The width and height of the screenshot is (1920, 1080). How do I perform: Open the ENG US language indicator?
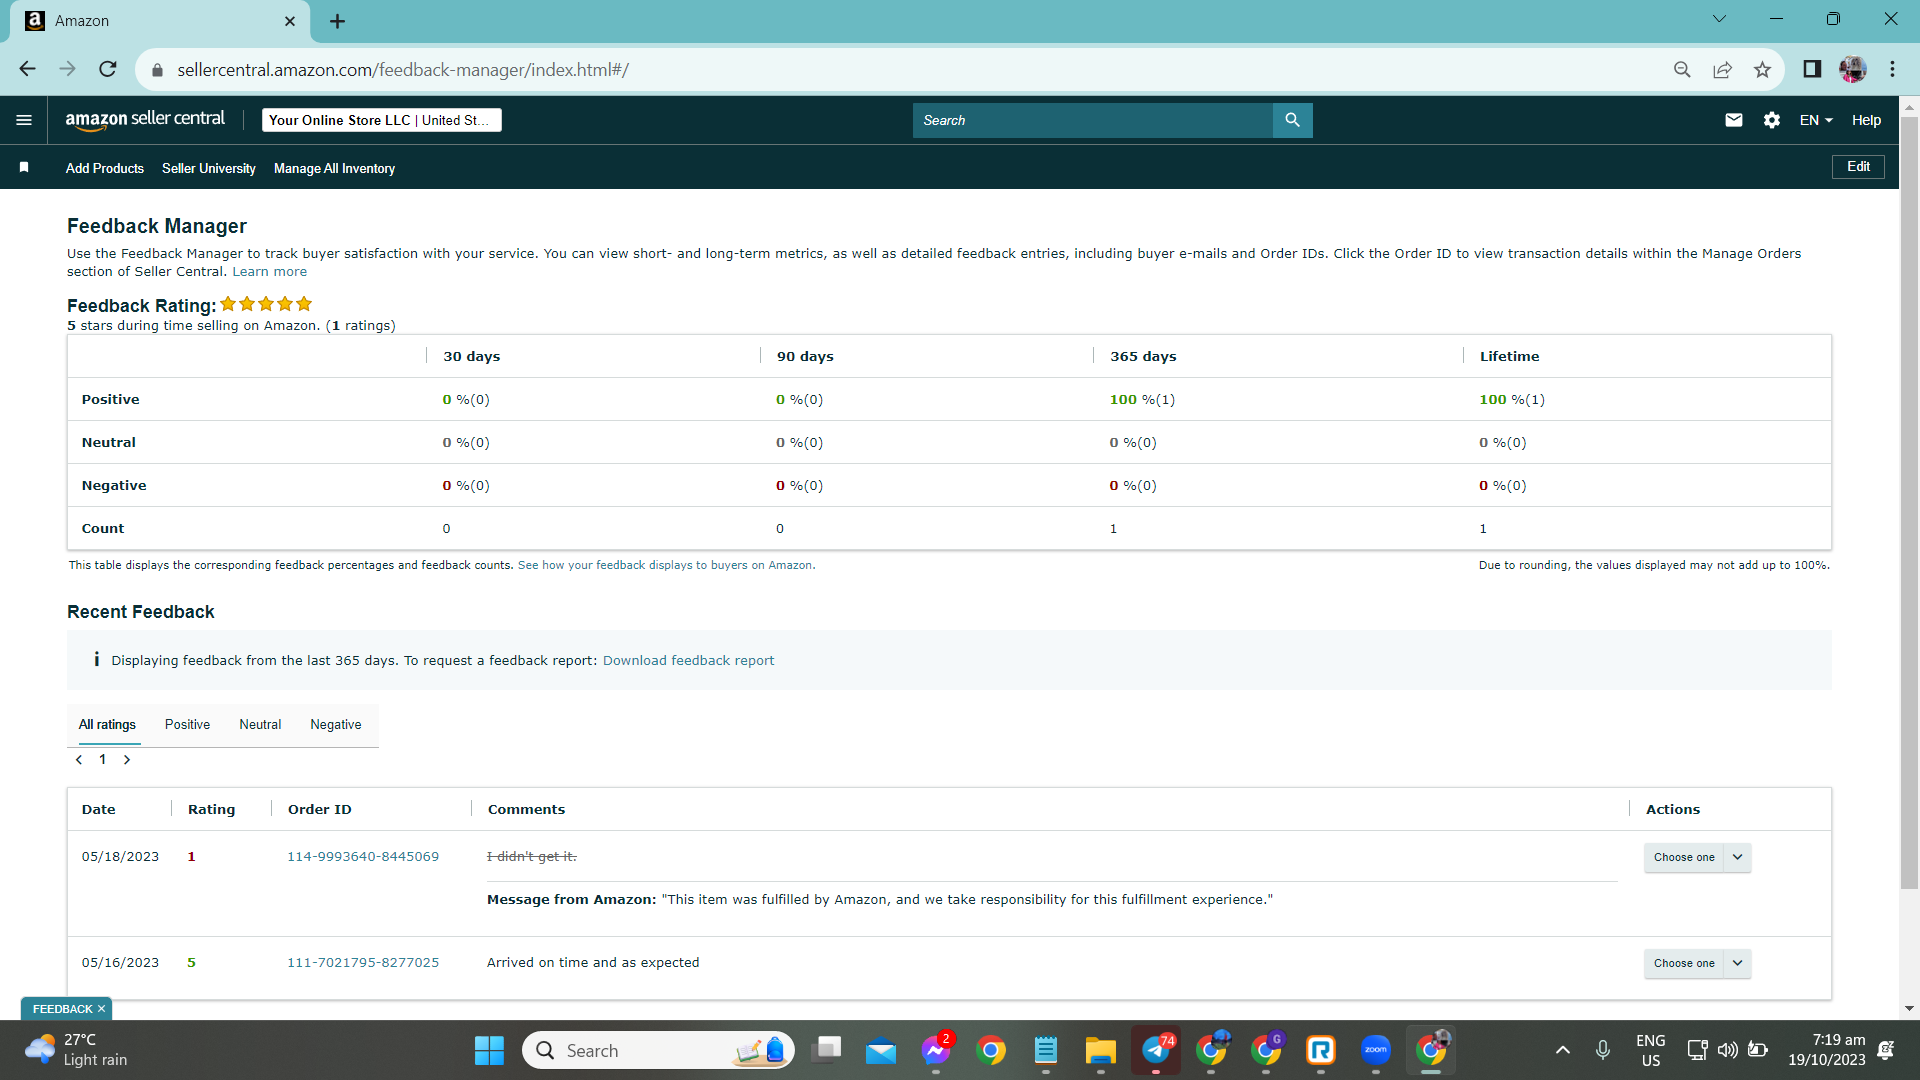[1651, 1050]
